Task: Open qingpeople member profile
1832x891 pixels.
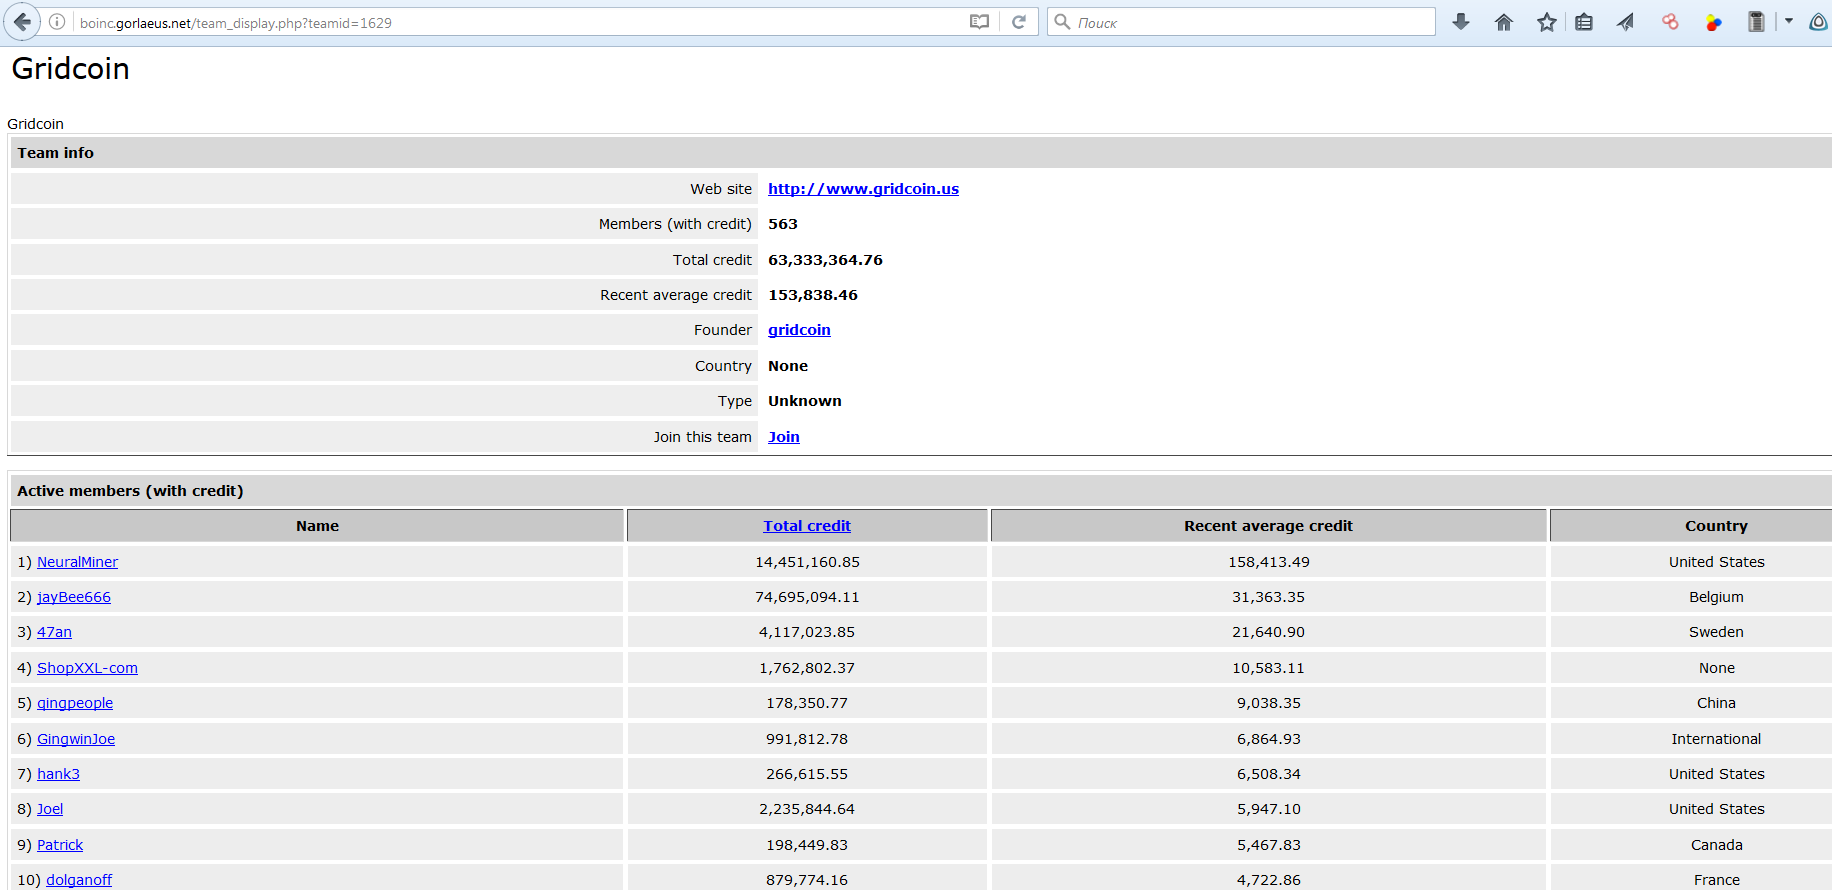Action: point(75,703)
